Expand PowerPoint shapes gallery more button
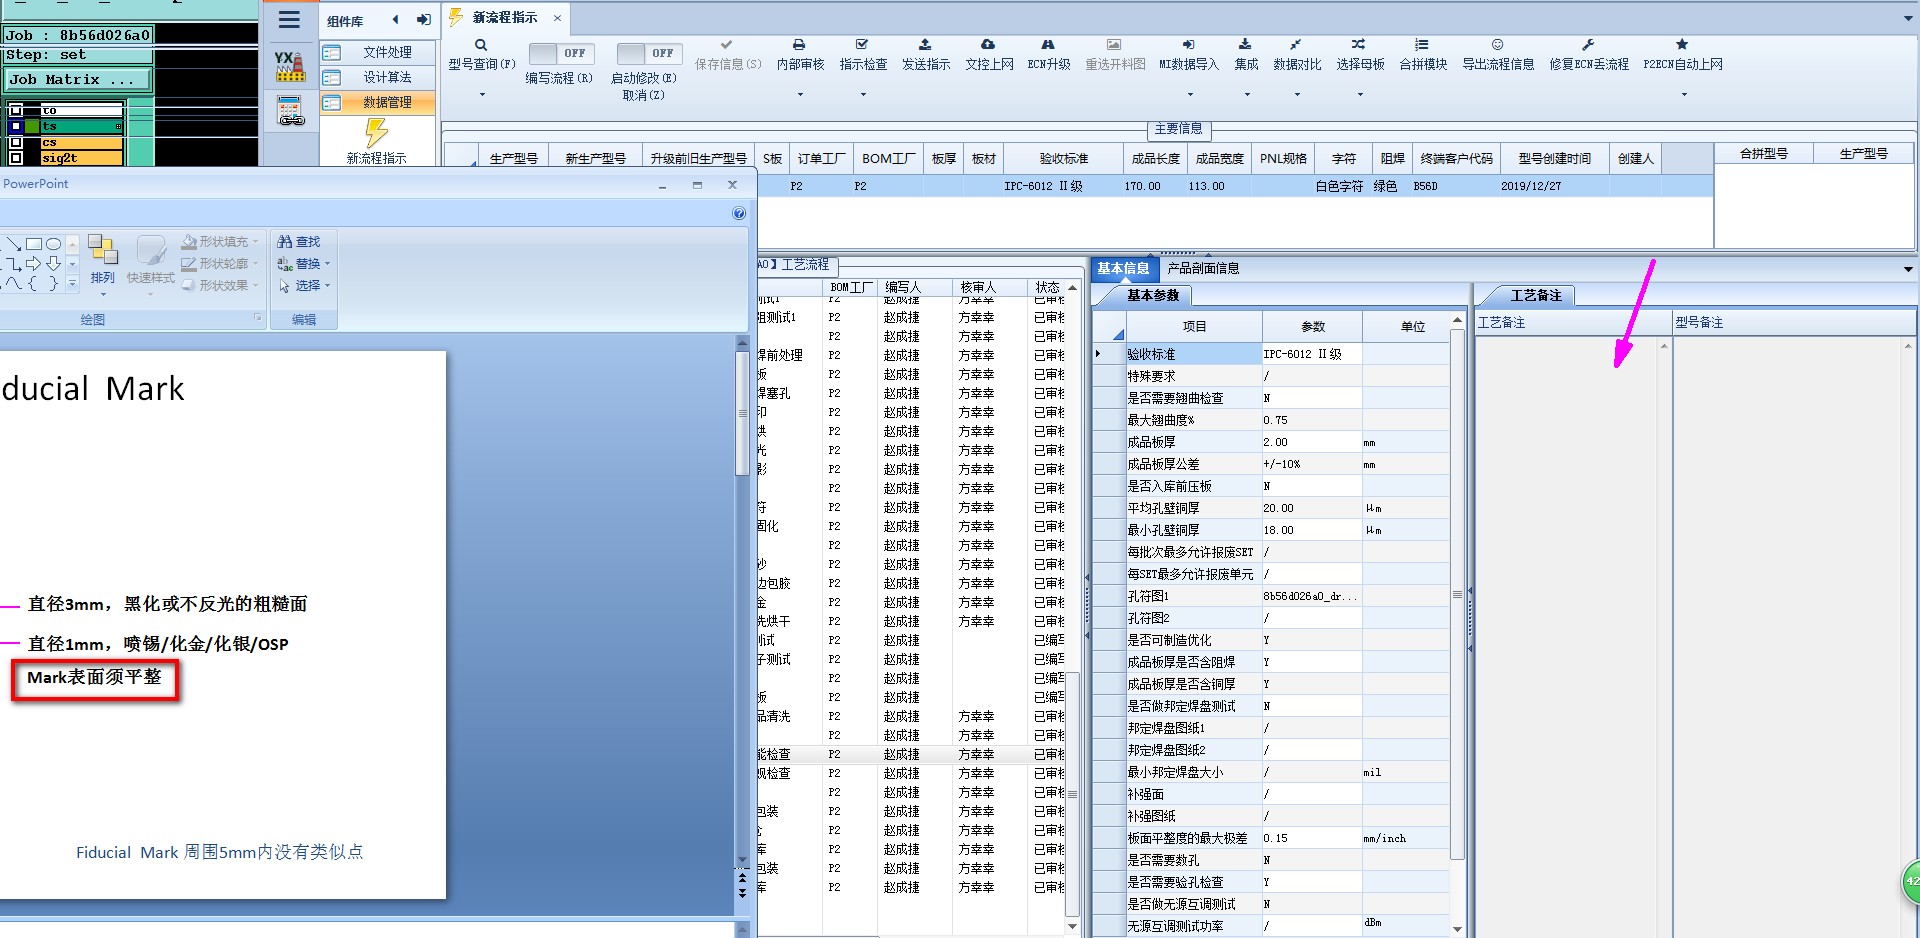The width and height of the screenshot is (1920, 938). (x=72, y=285)
